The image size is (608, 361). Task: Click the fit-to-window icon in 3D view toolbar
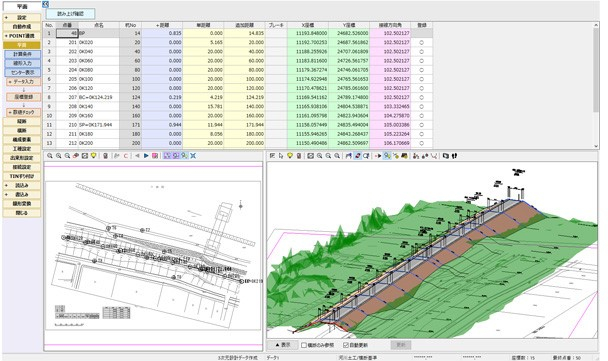[x=311, y=156]
